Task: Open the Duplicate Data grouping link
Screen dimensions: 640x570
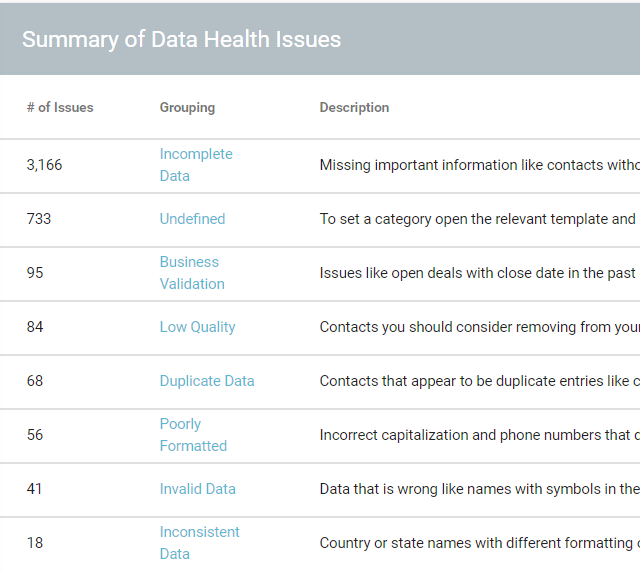Action: click(x=207, y=381)
